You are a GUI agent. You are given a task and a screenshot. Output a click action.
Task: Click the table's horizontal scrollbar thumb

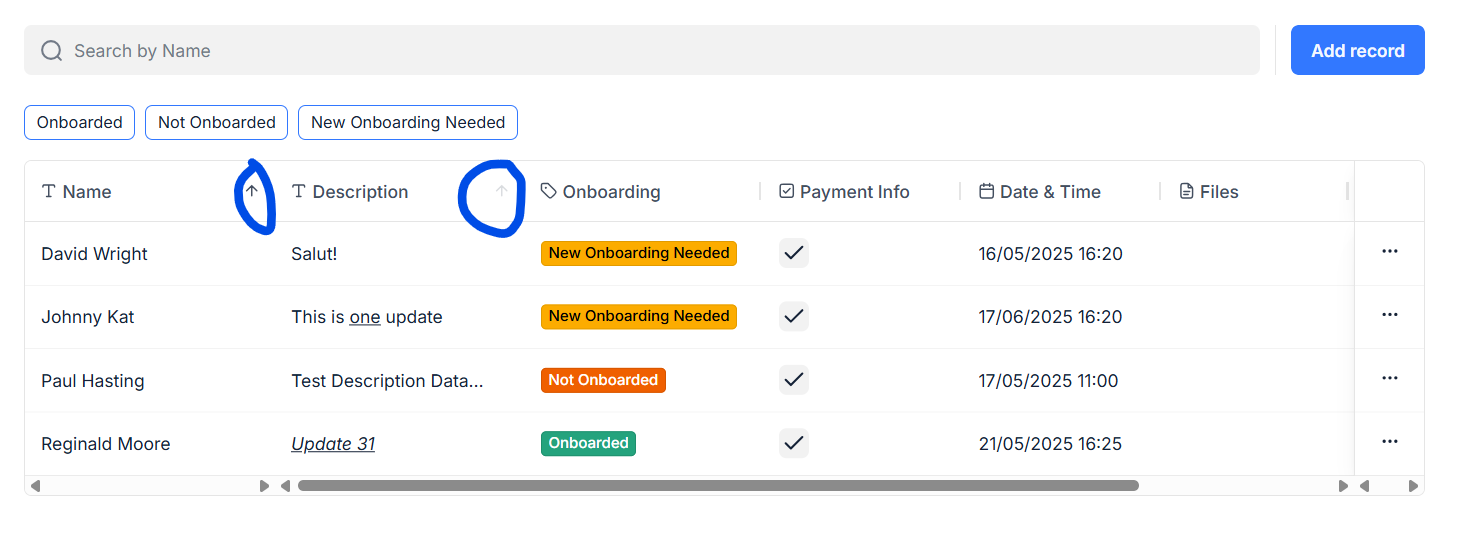(718, 486)
